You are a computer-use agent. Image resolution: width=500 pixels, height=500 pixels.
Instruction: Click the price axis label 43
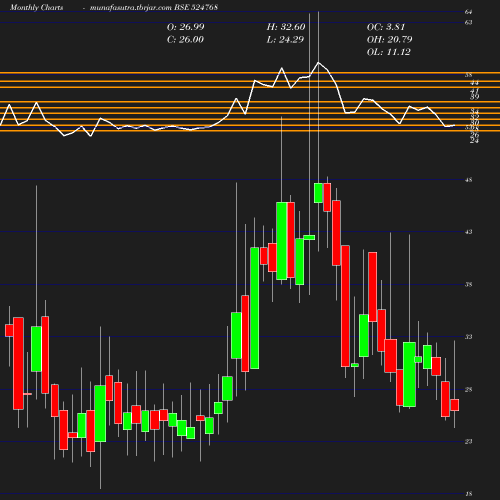coord(469,232)
